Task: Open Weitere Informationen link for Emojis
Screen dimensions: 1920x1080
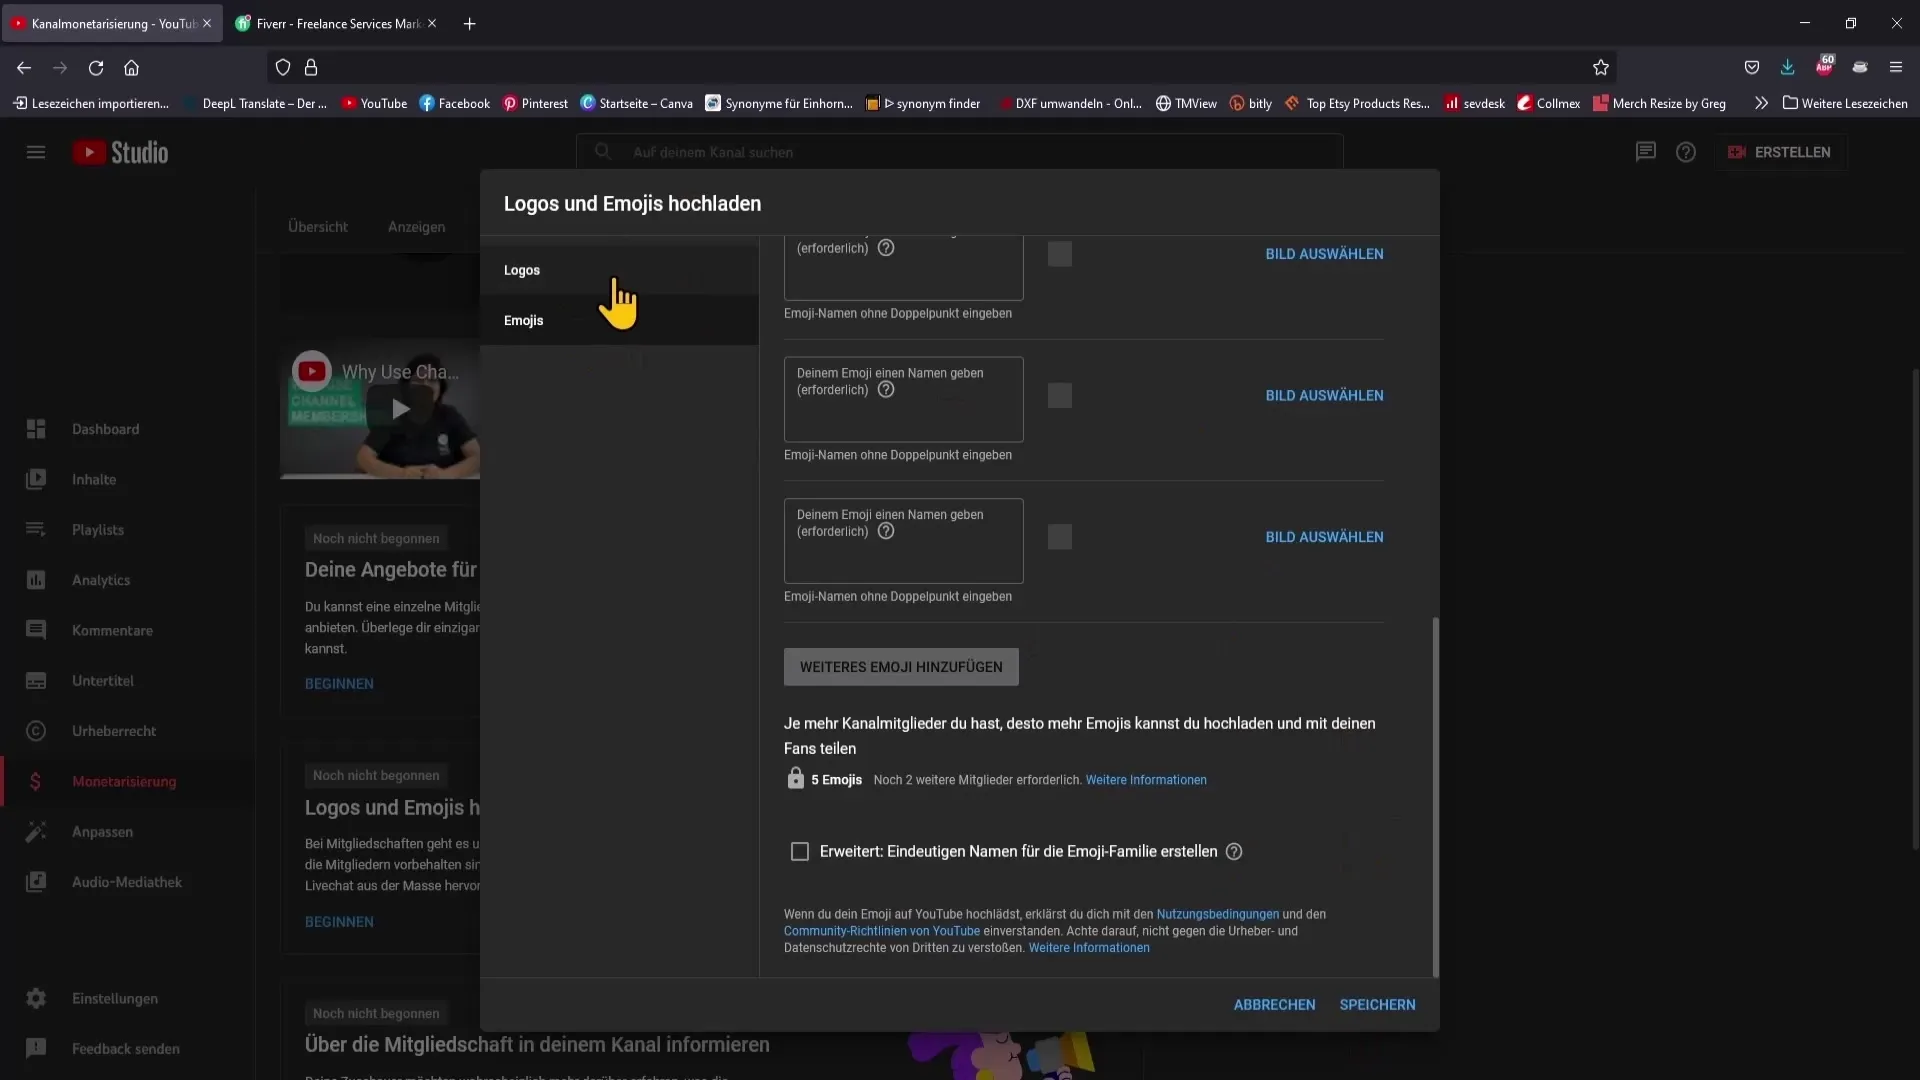Action: coord(1146,779)
